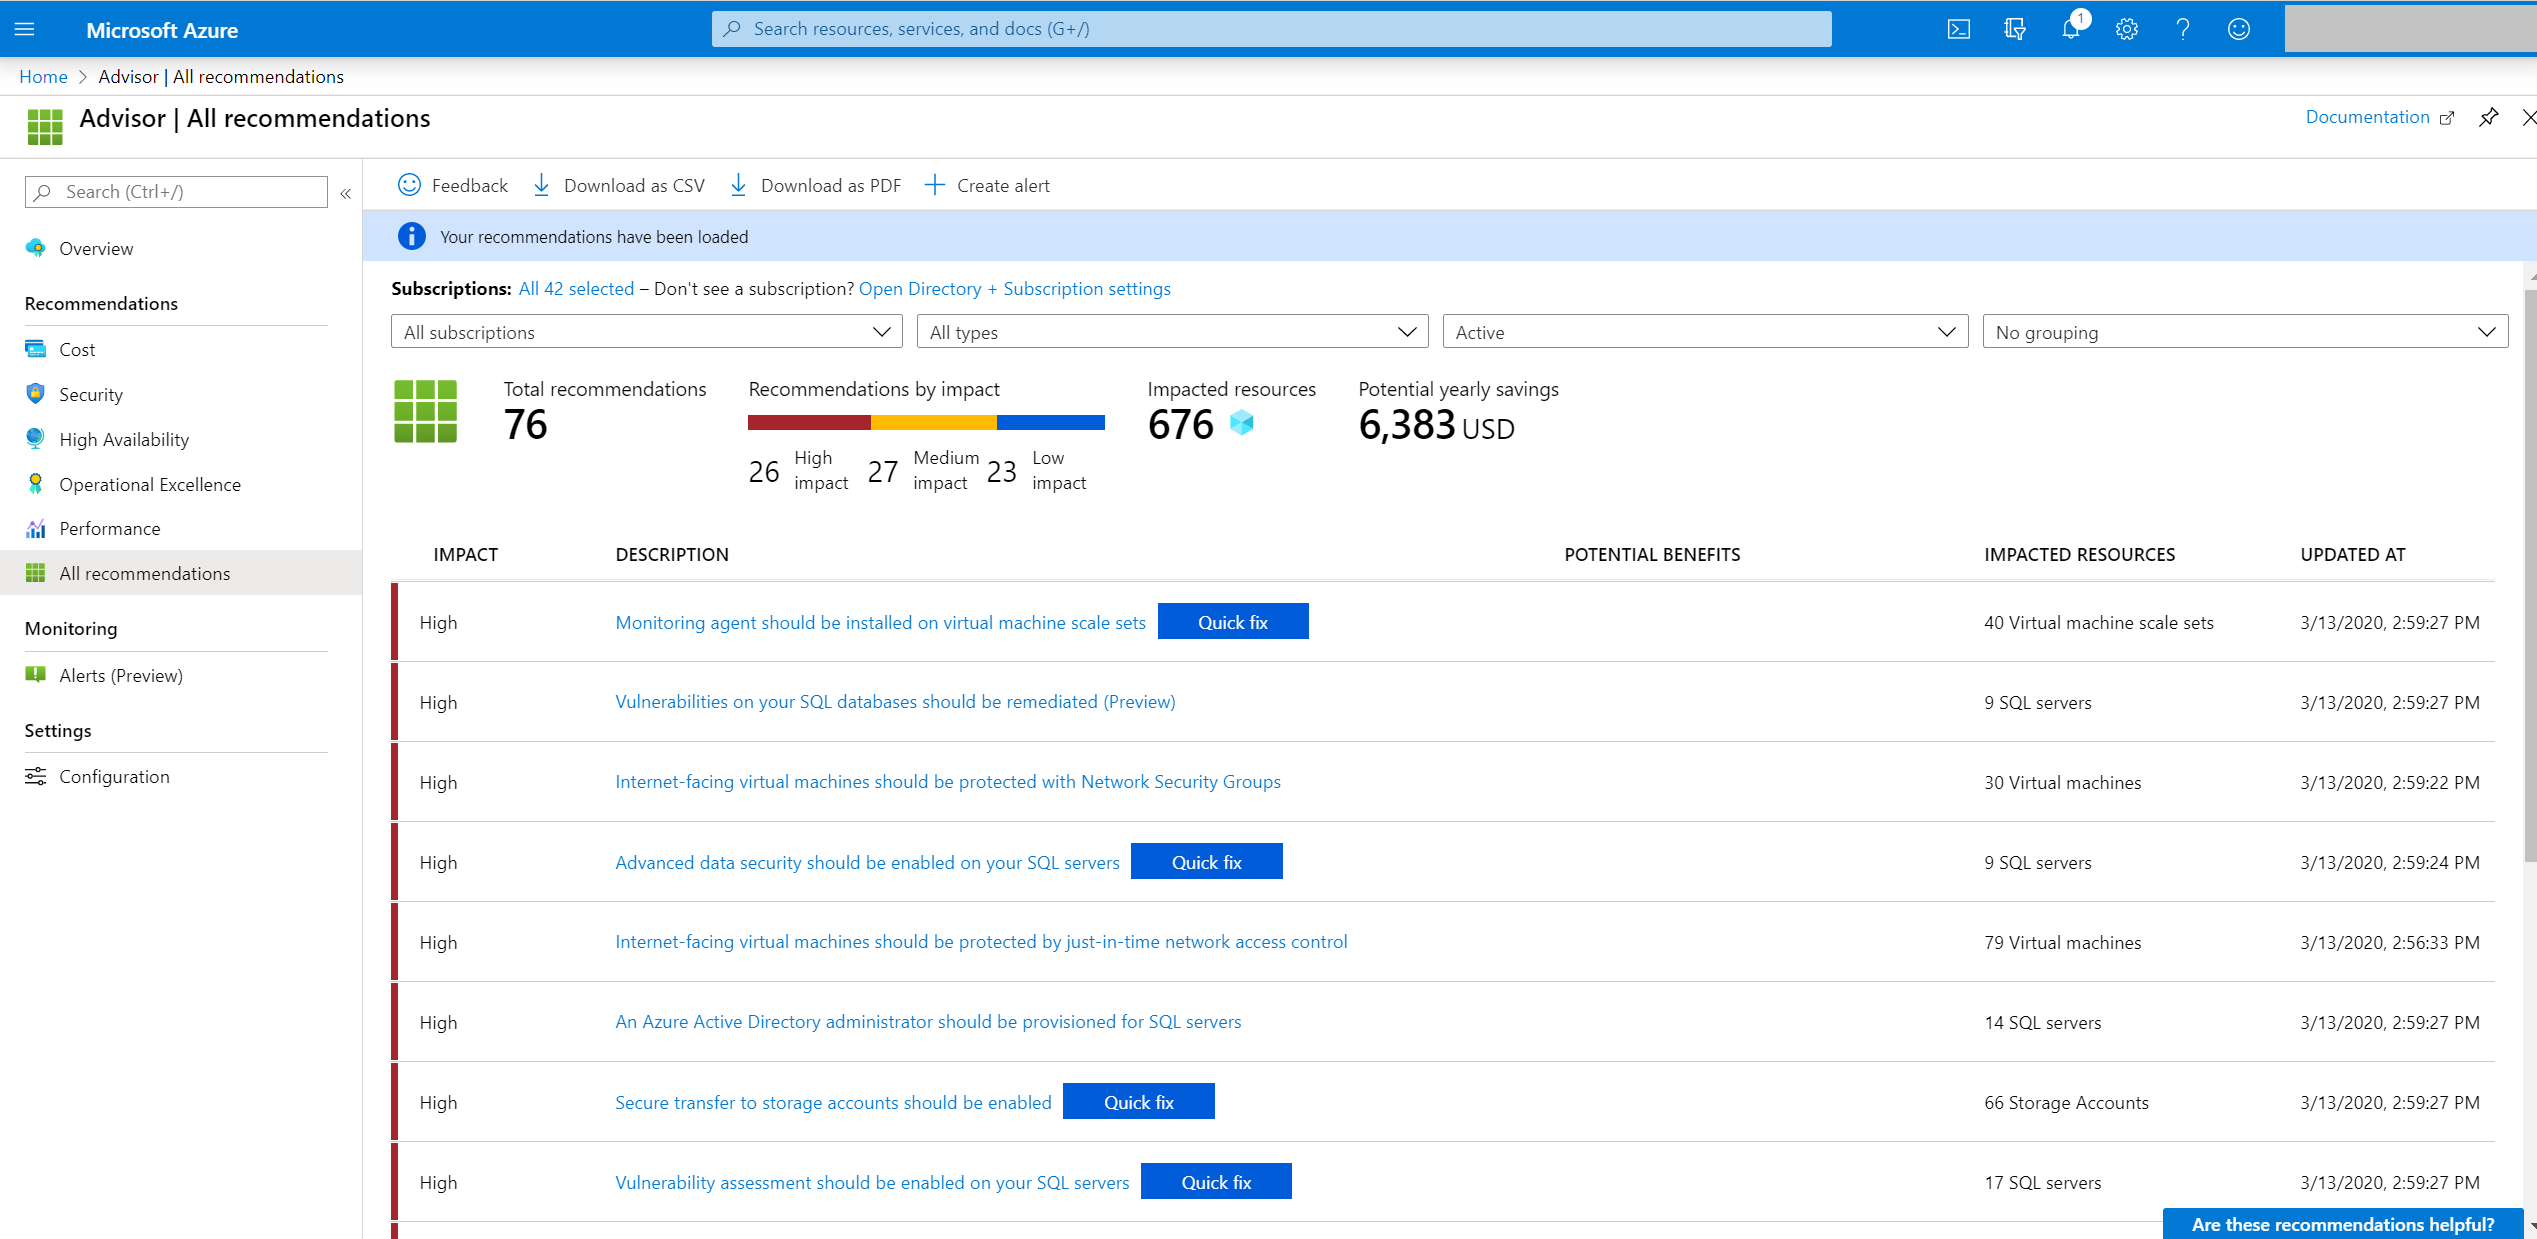Expand the All subscriptions dropdown
Image resolution: width=2537 pixels, height=1239 pixels.
[646, 332]
